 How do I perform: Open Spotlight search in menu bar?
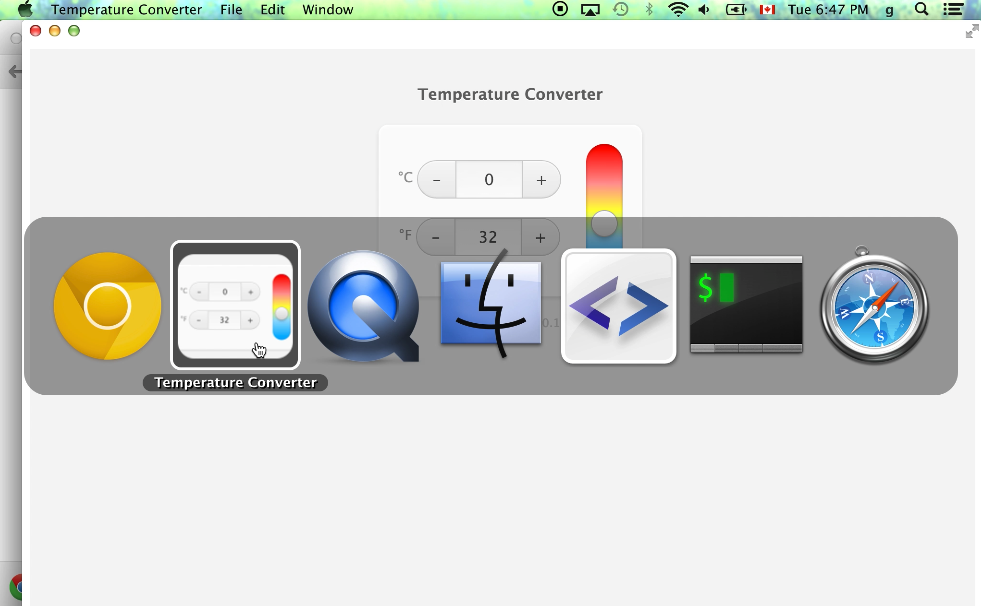921,9
